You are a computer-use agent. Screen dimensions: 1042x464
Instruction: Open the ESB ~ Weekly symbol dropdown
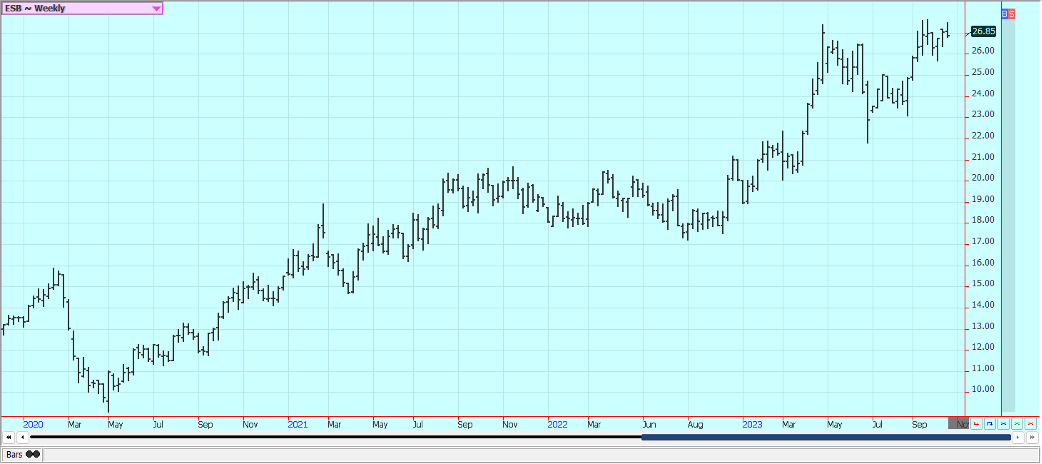coord(81,9)
